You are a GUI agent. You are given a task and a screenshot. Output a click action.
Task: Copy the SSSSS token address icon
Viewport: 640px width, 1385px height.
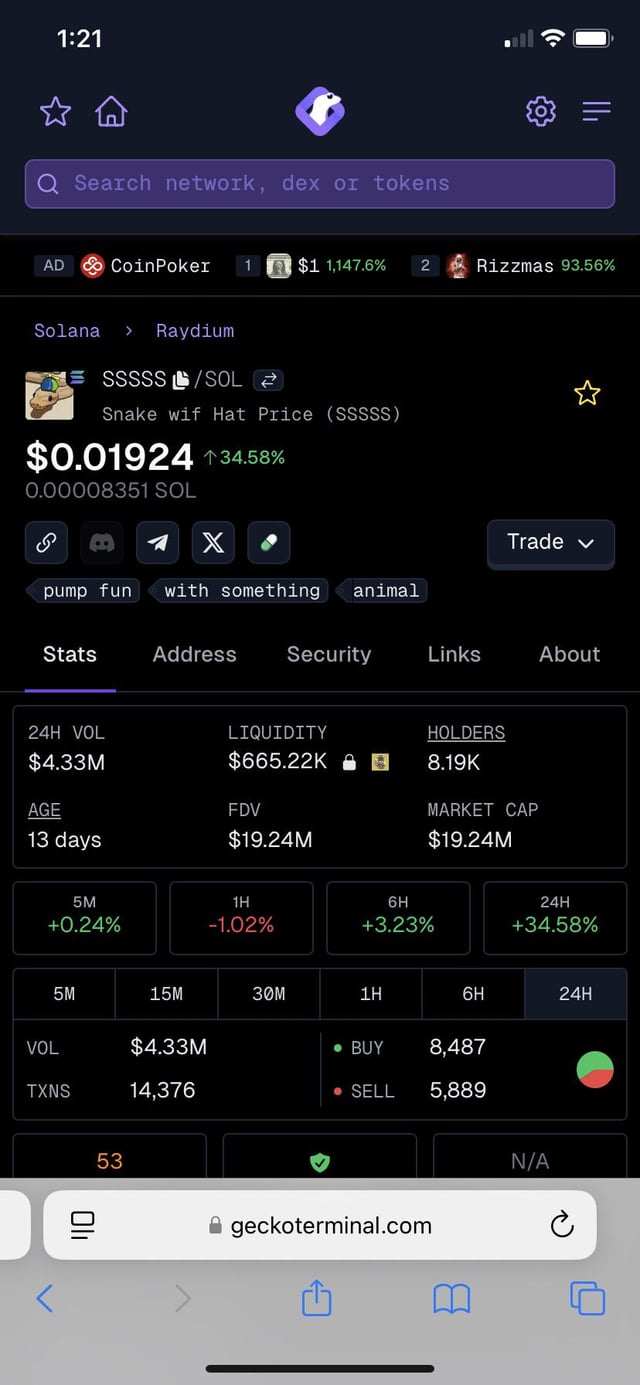coord(181,380)
